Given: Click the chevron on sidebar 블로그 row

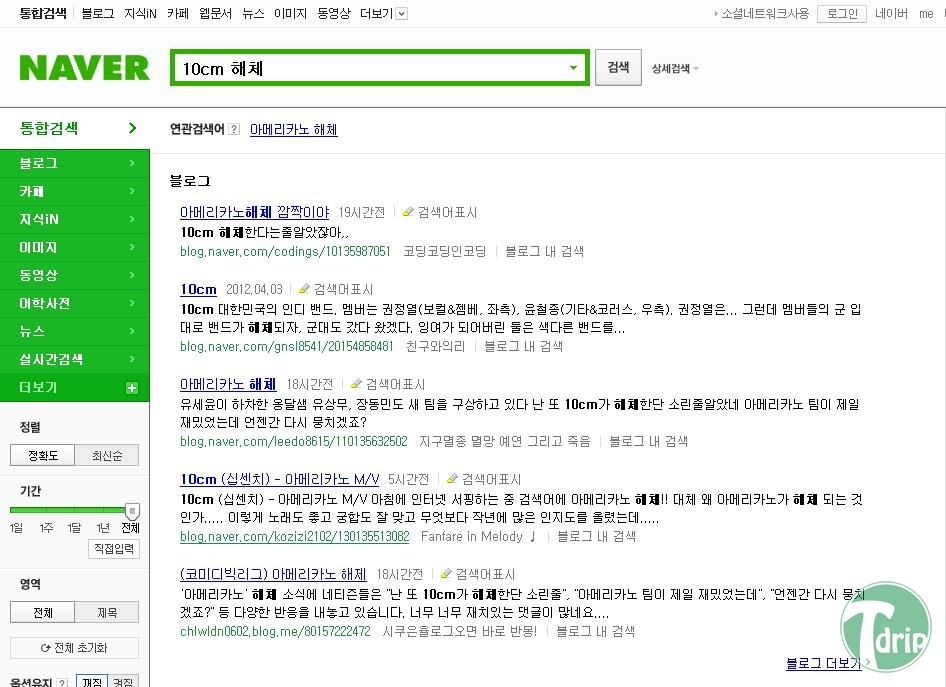Looking at the screenshot, I should coord(132,163).
